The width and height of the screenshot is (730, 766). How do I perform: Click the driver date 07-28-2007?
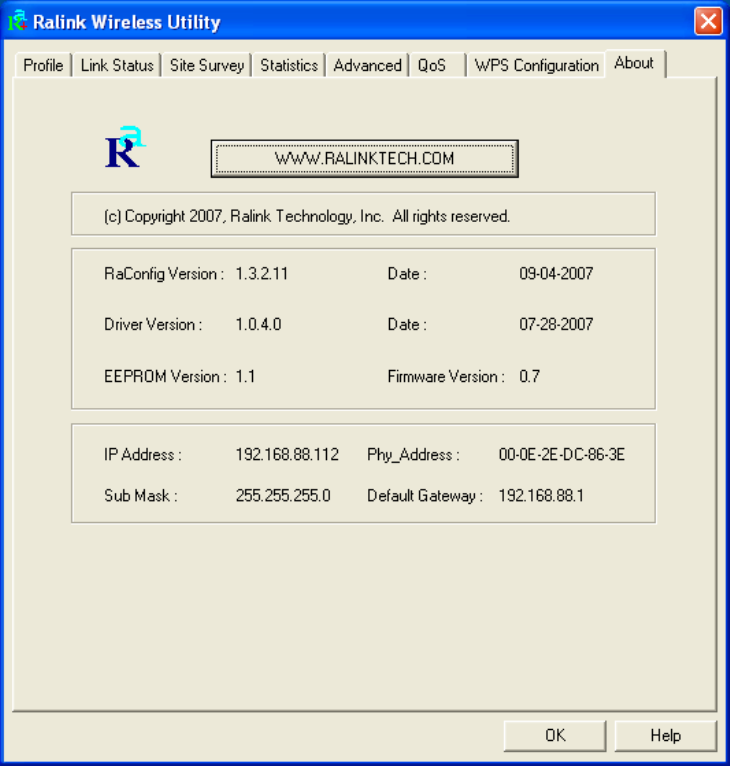[556, 324]
